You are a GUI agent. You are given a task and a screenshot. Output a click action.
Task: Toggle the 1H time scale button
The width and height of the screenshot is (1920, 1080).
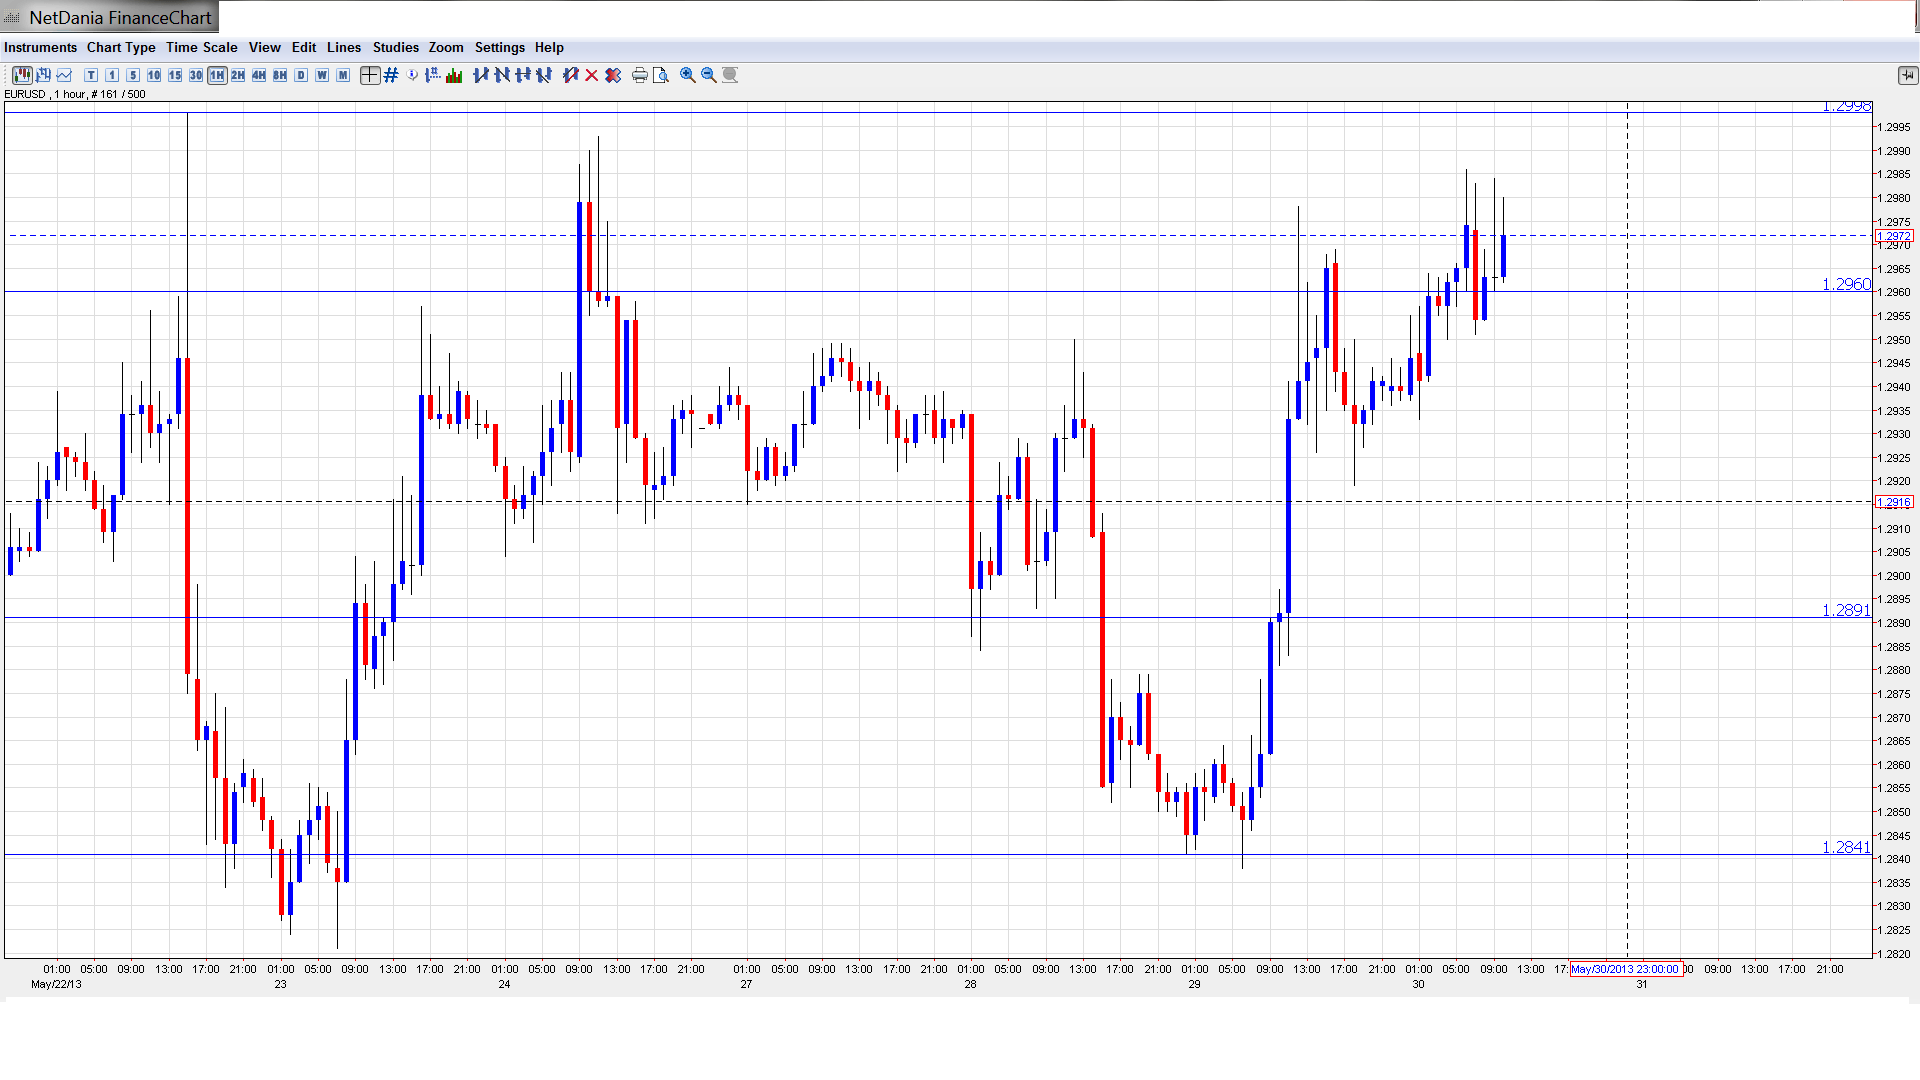point(217,75)
